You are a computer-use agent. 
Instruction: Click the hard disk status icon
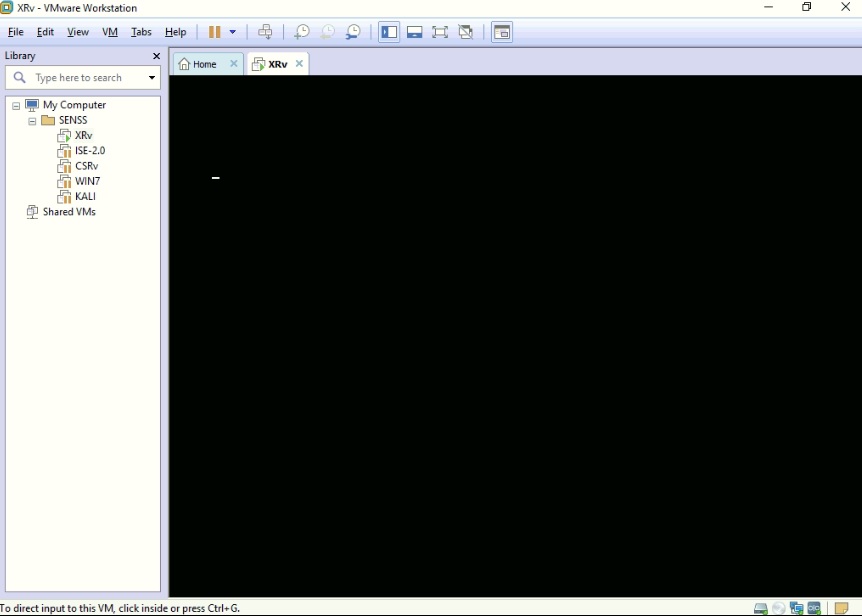point(760,607)
